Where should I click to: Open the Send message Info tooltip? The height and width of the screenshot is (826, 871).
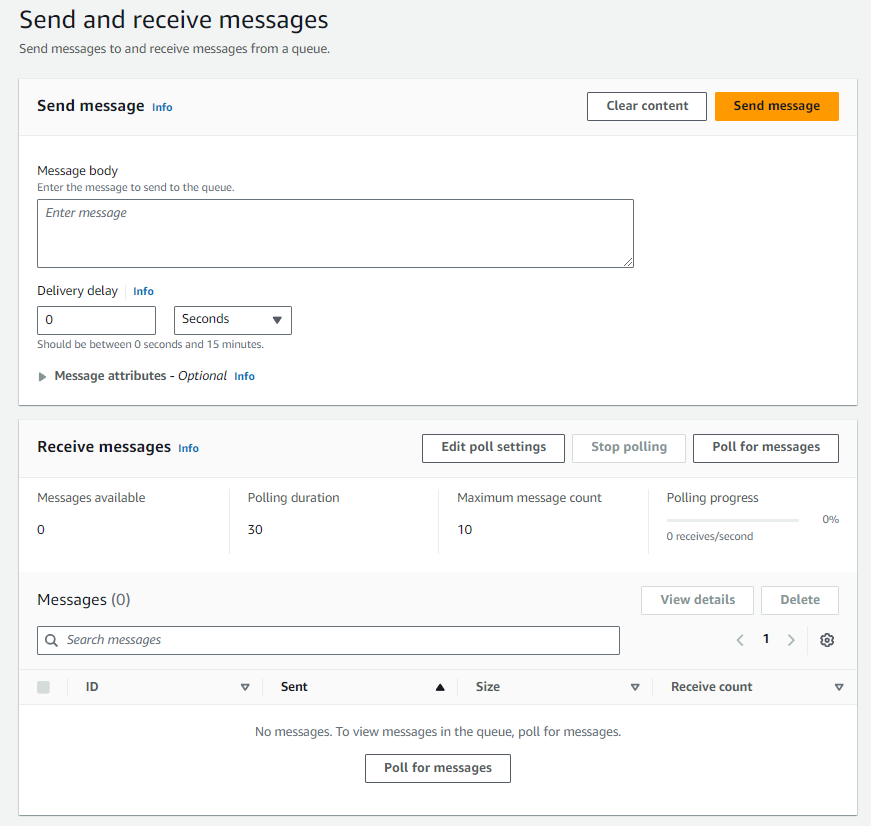point(162,107)
